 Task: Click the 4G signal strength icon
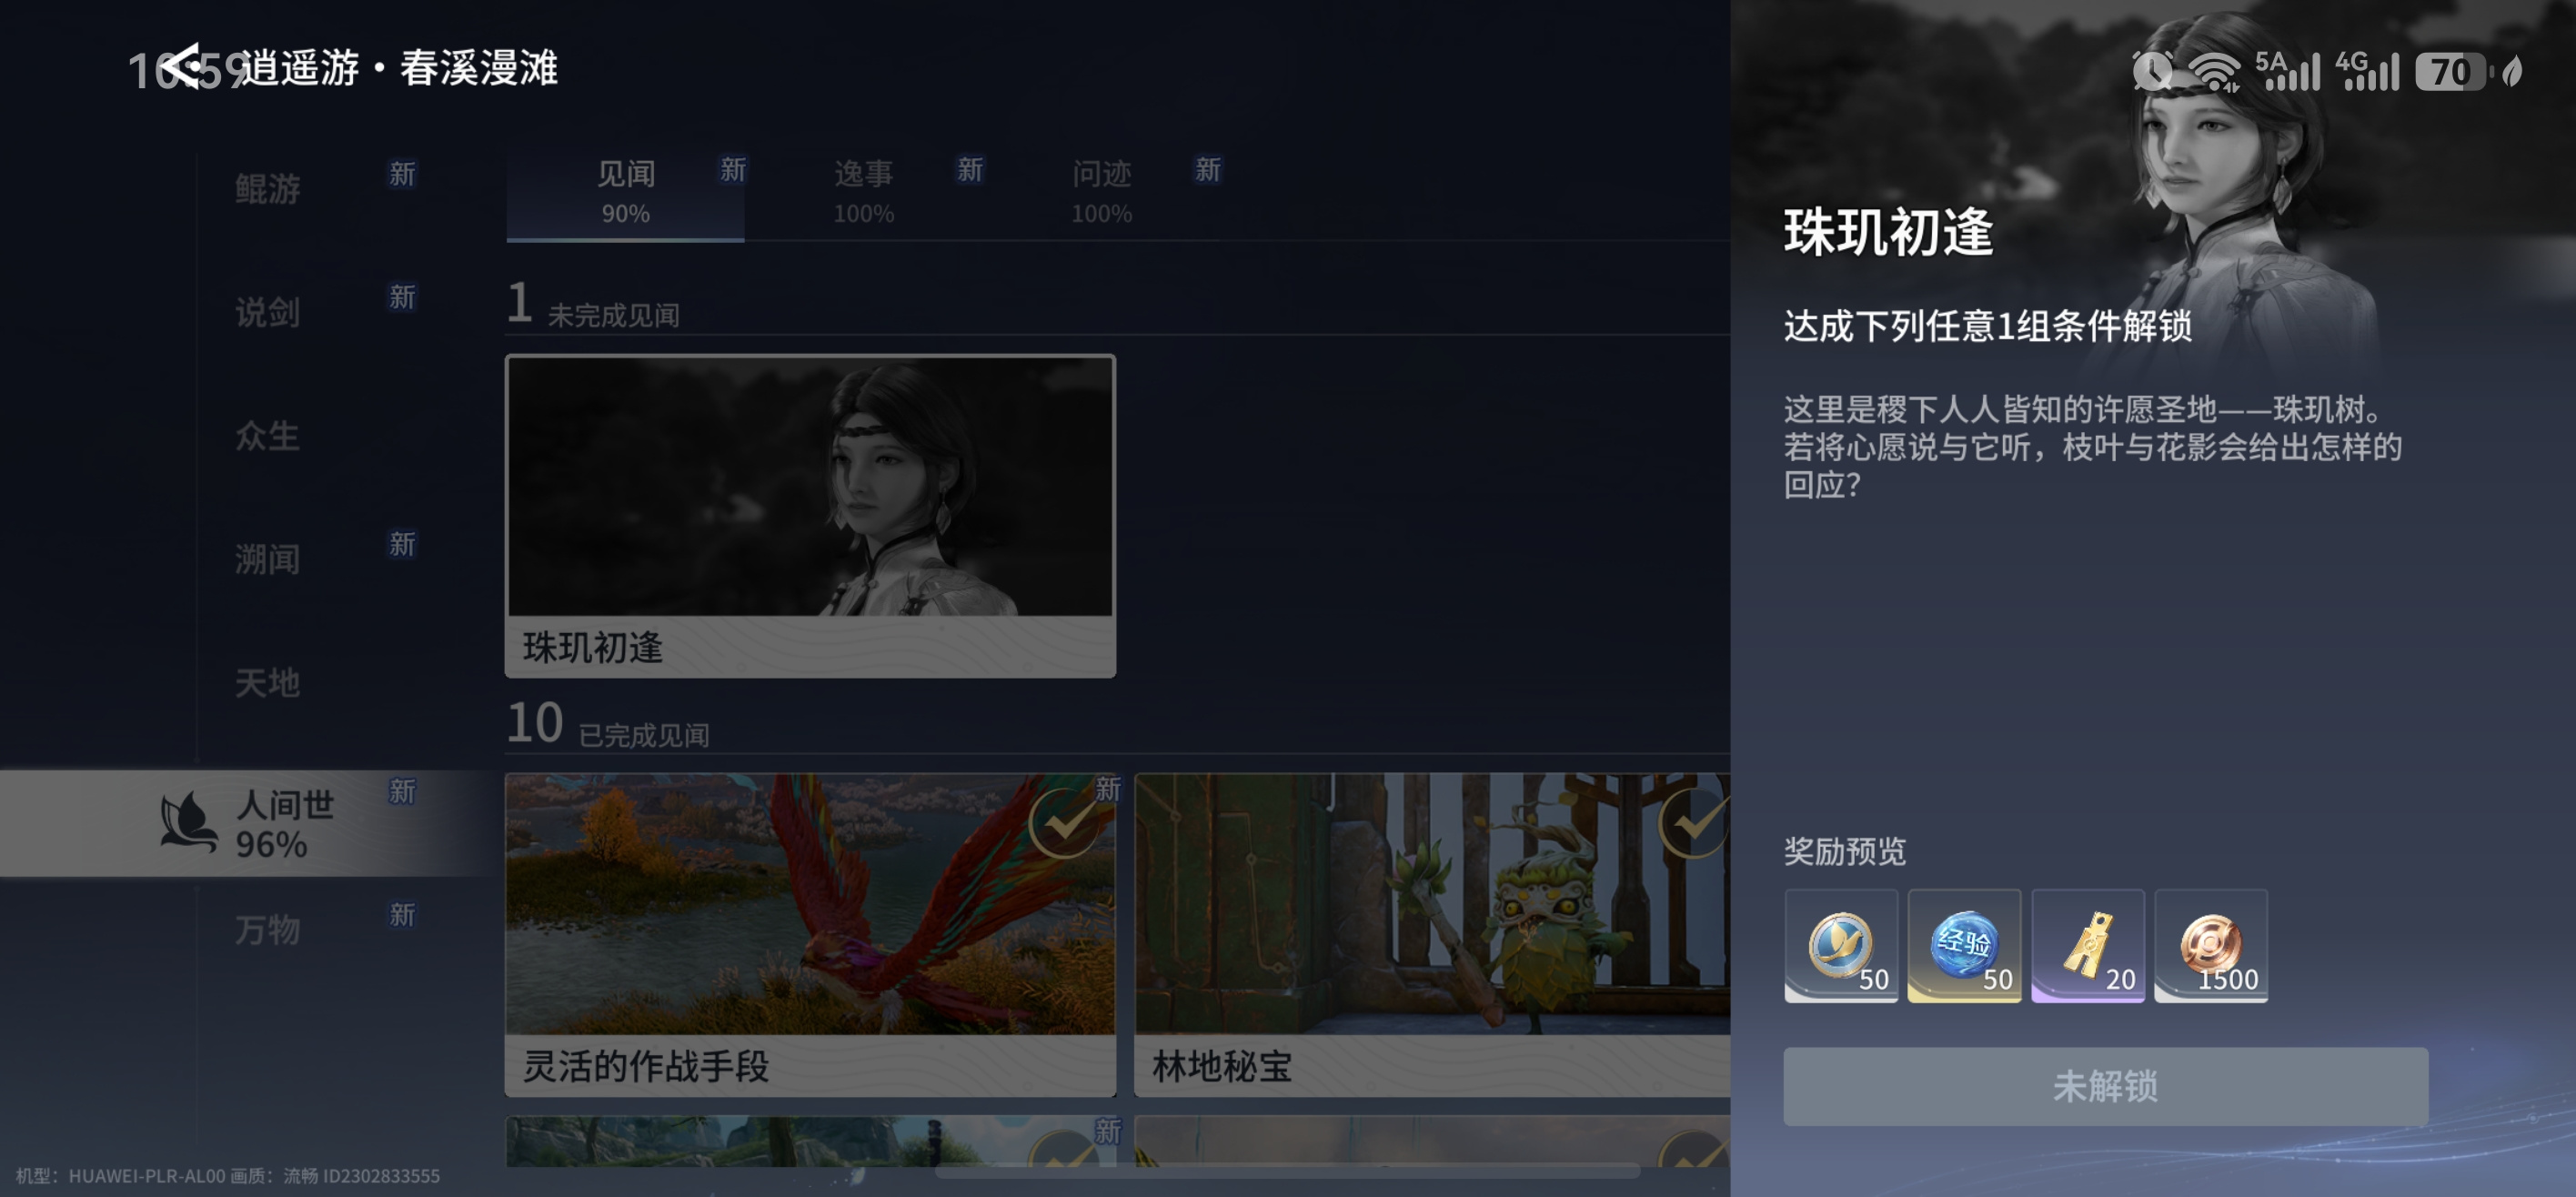point(2367,71)
